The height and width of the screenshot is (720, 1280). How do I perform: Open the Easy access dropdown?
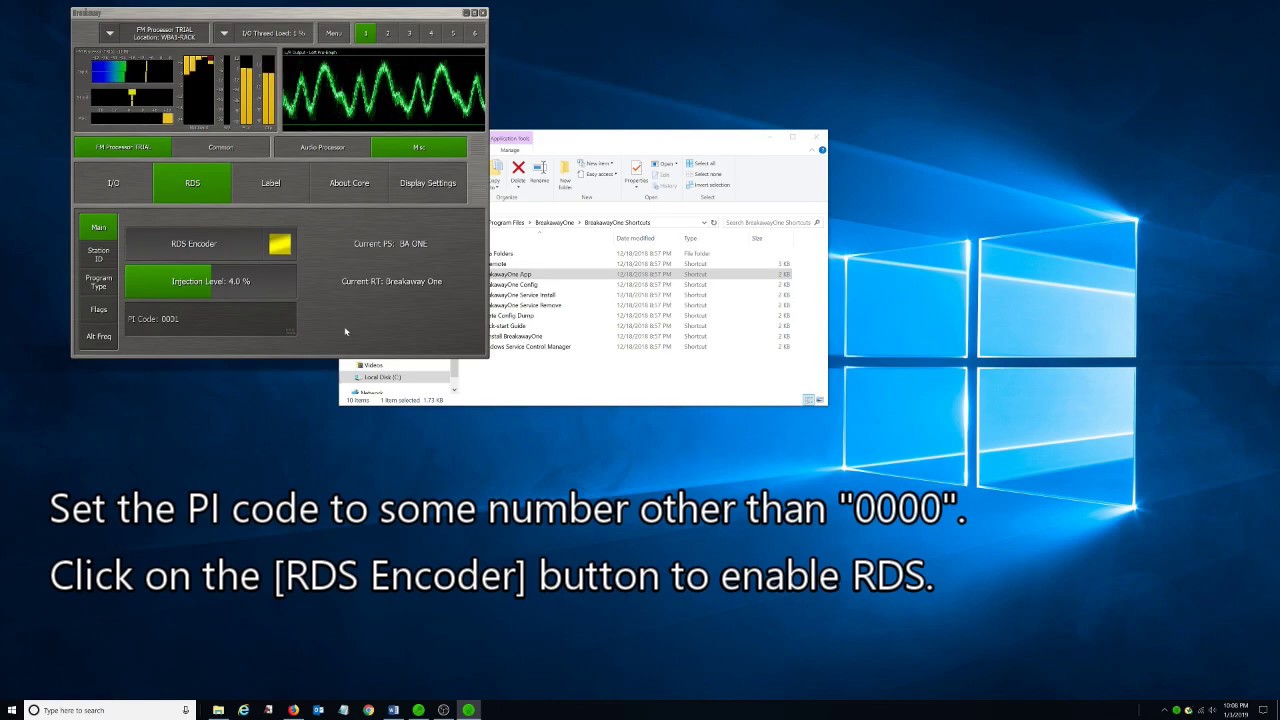[x=597, y=174]
